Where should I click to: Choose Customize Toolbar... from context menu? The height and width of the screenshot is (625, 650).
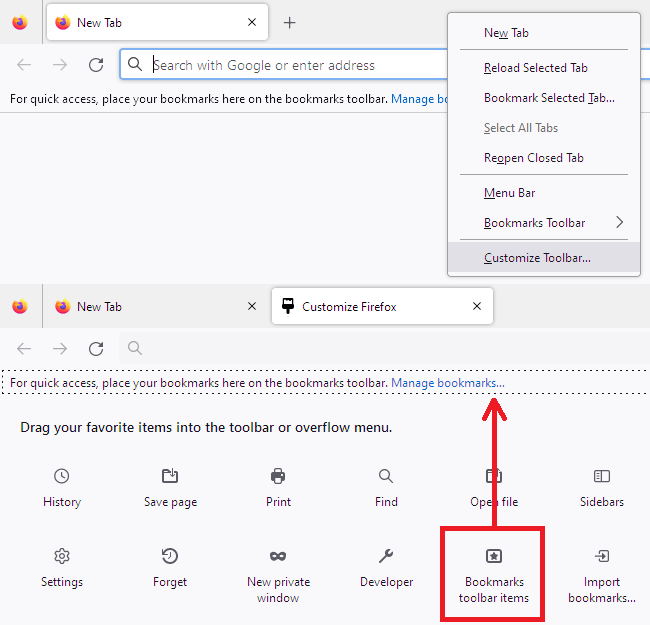(x=537, y=258)
